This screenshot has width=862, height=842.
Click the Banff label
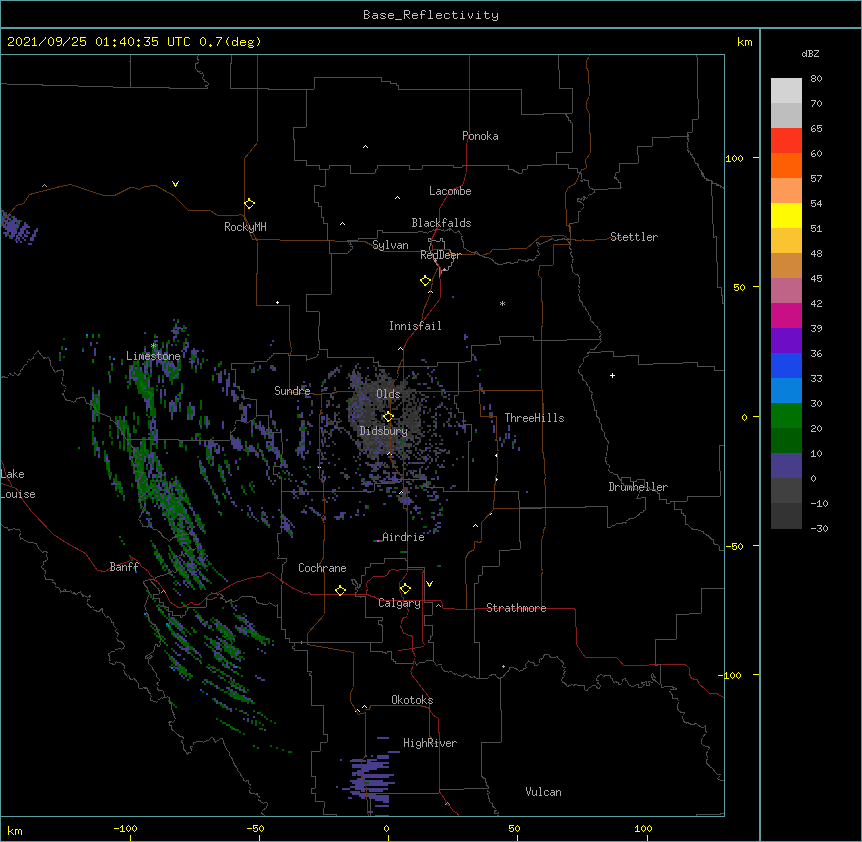(124, 567)
